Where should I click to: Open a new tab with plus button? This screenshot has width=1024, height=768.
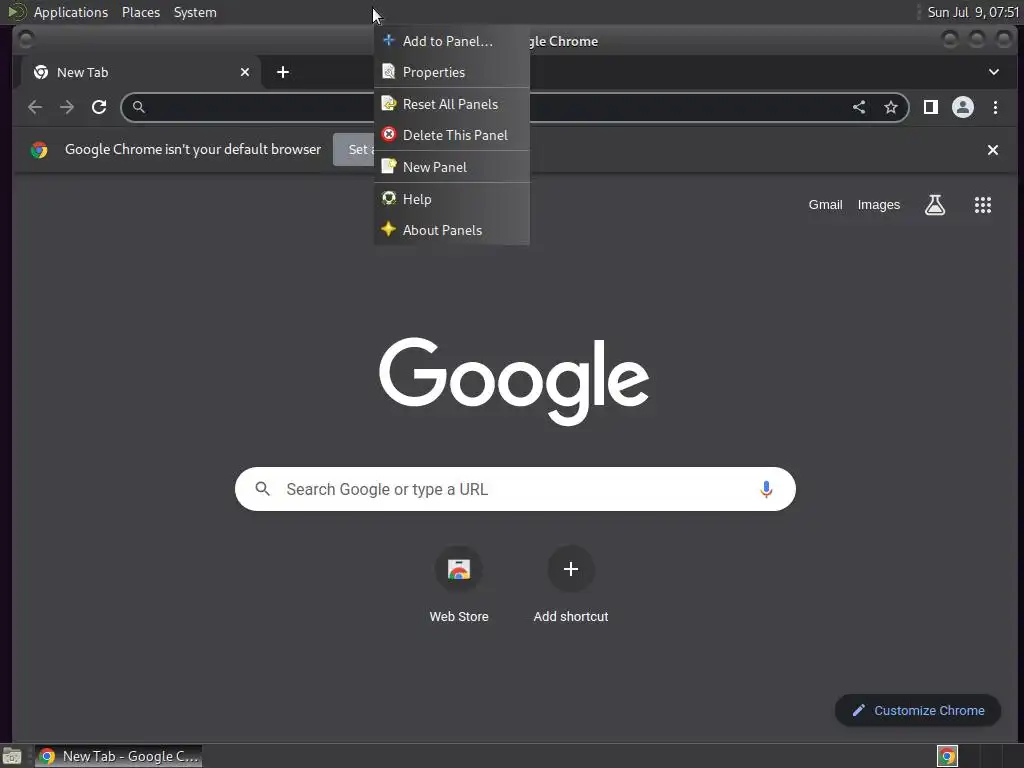(x=283, y=72)
